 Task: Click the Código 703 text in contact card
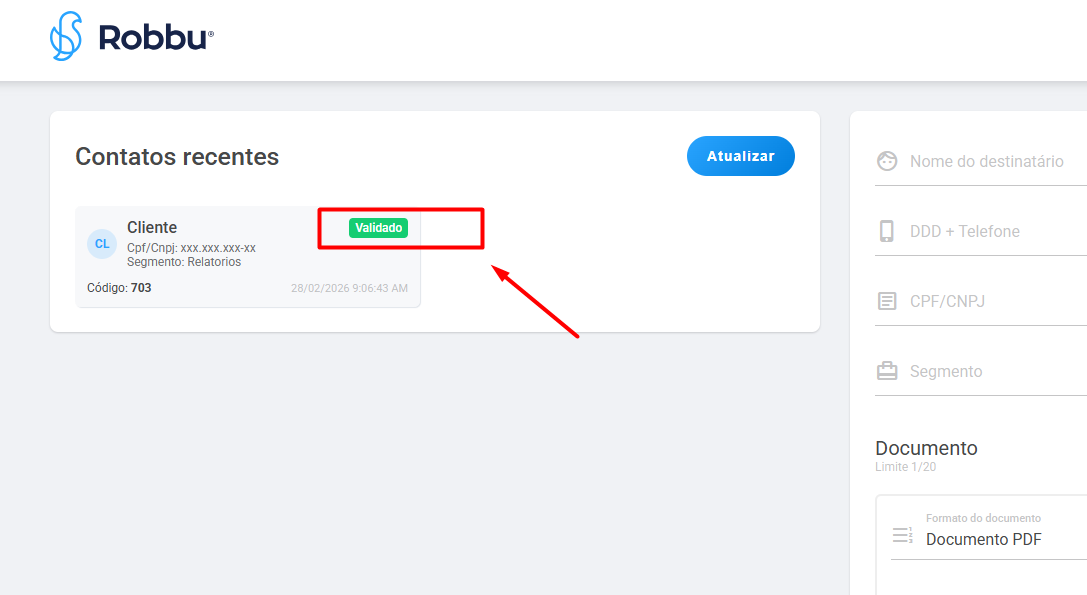click(x=119, y=288)
